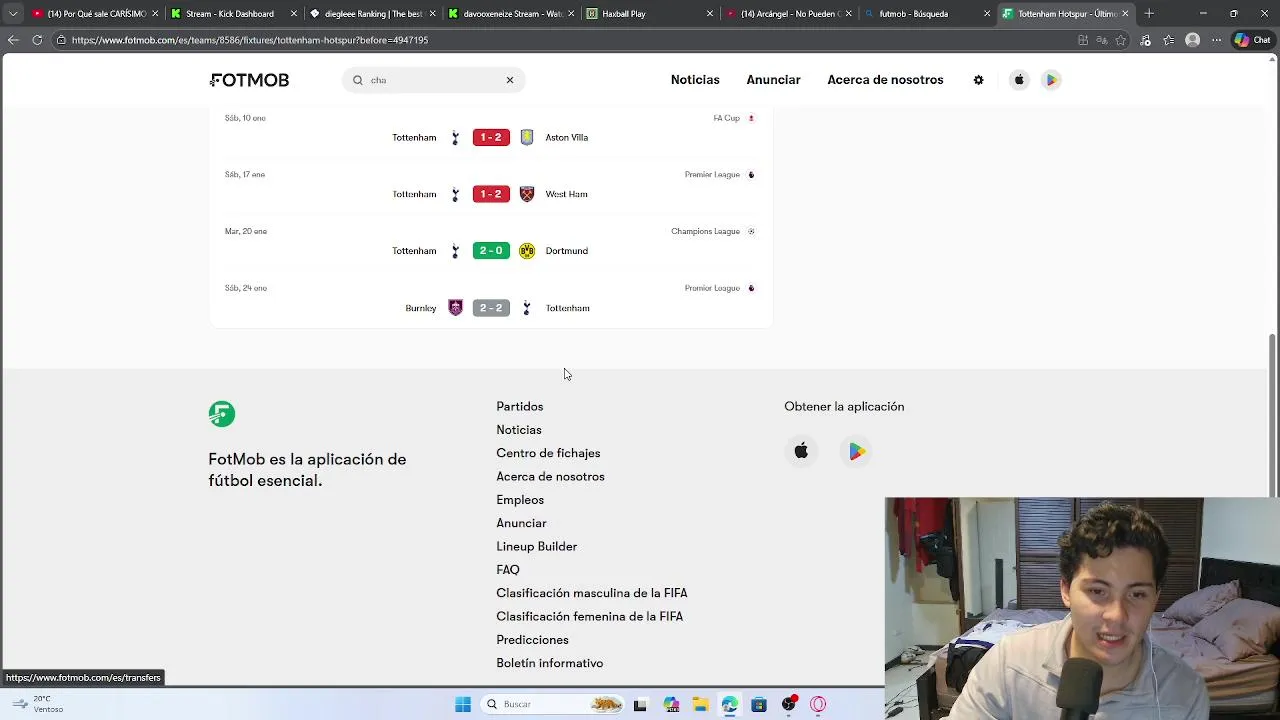Open Noticias in the header menu
Image resolution: width=1280 pixels, height=720 pixels.
pyautogui.click(x=695, y=80)
